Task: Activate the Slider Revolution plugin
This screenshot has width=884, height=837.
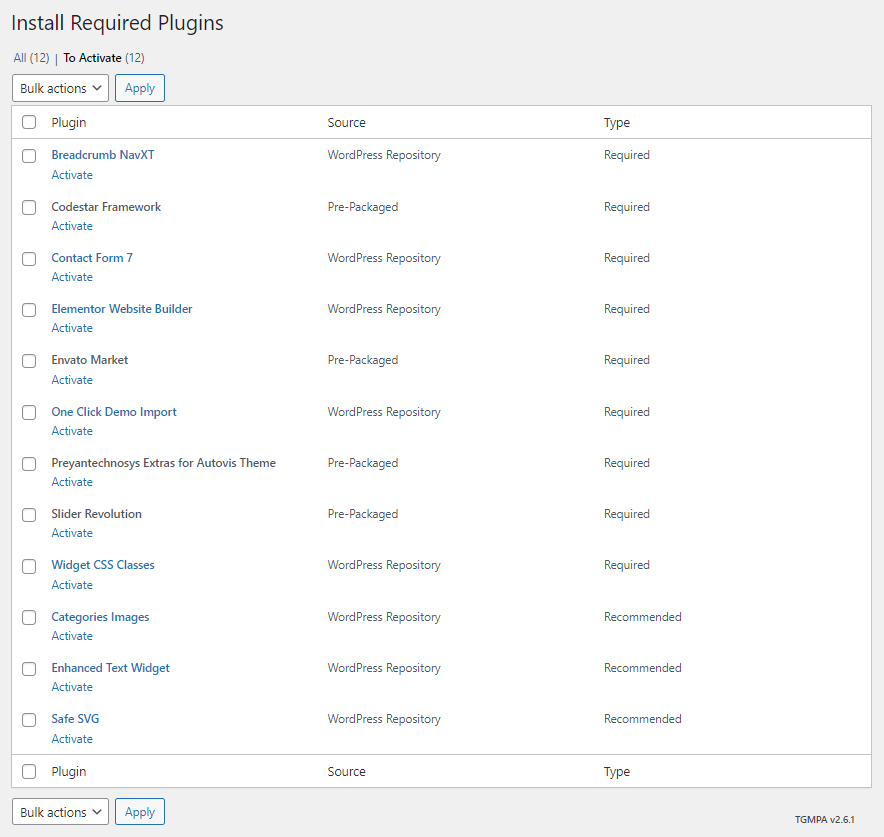Action: (x=72, y=533)
